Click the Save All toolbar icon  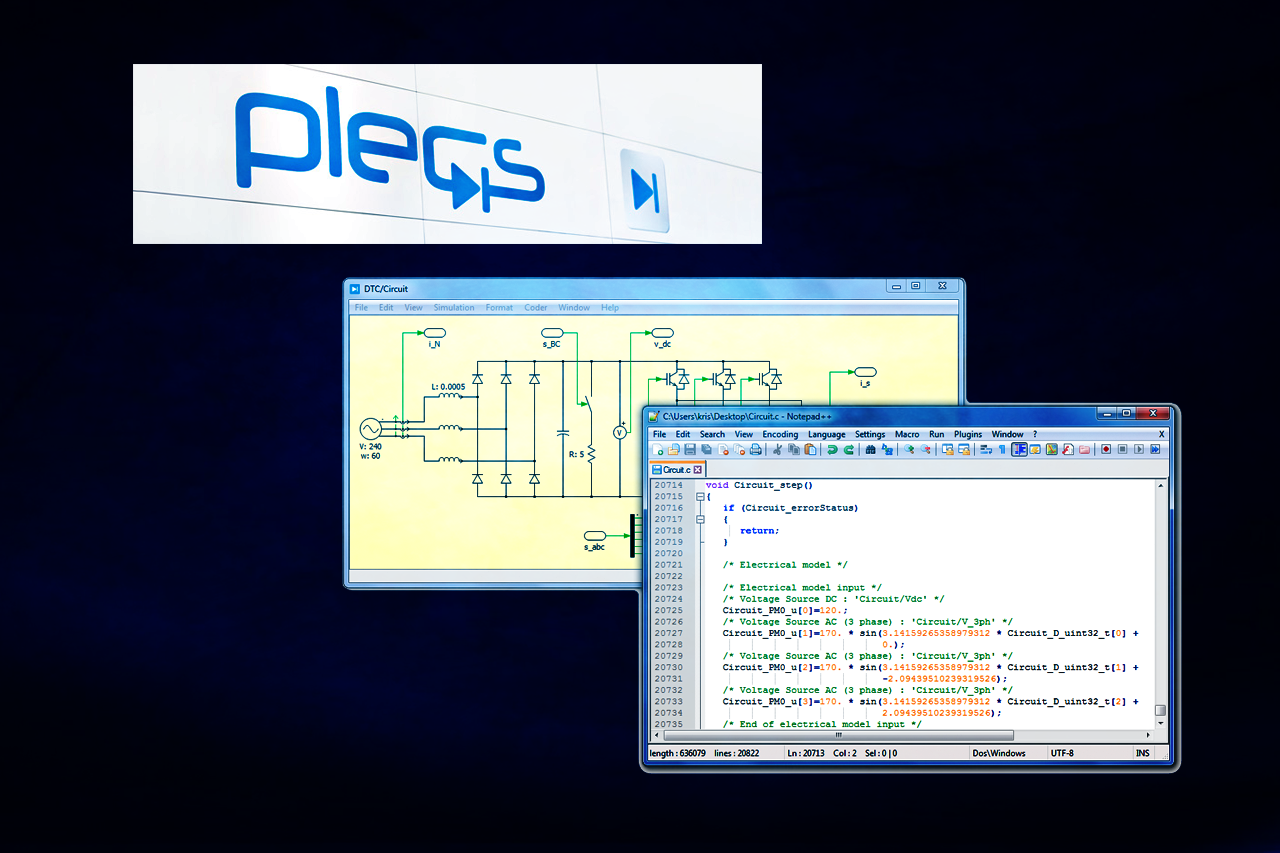706,450
